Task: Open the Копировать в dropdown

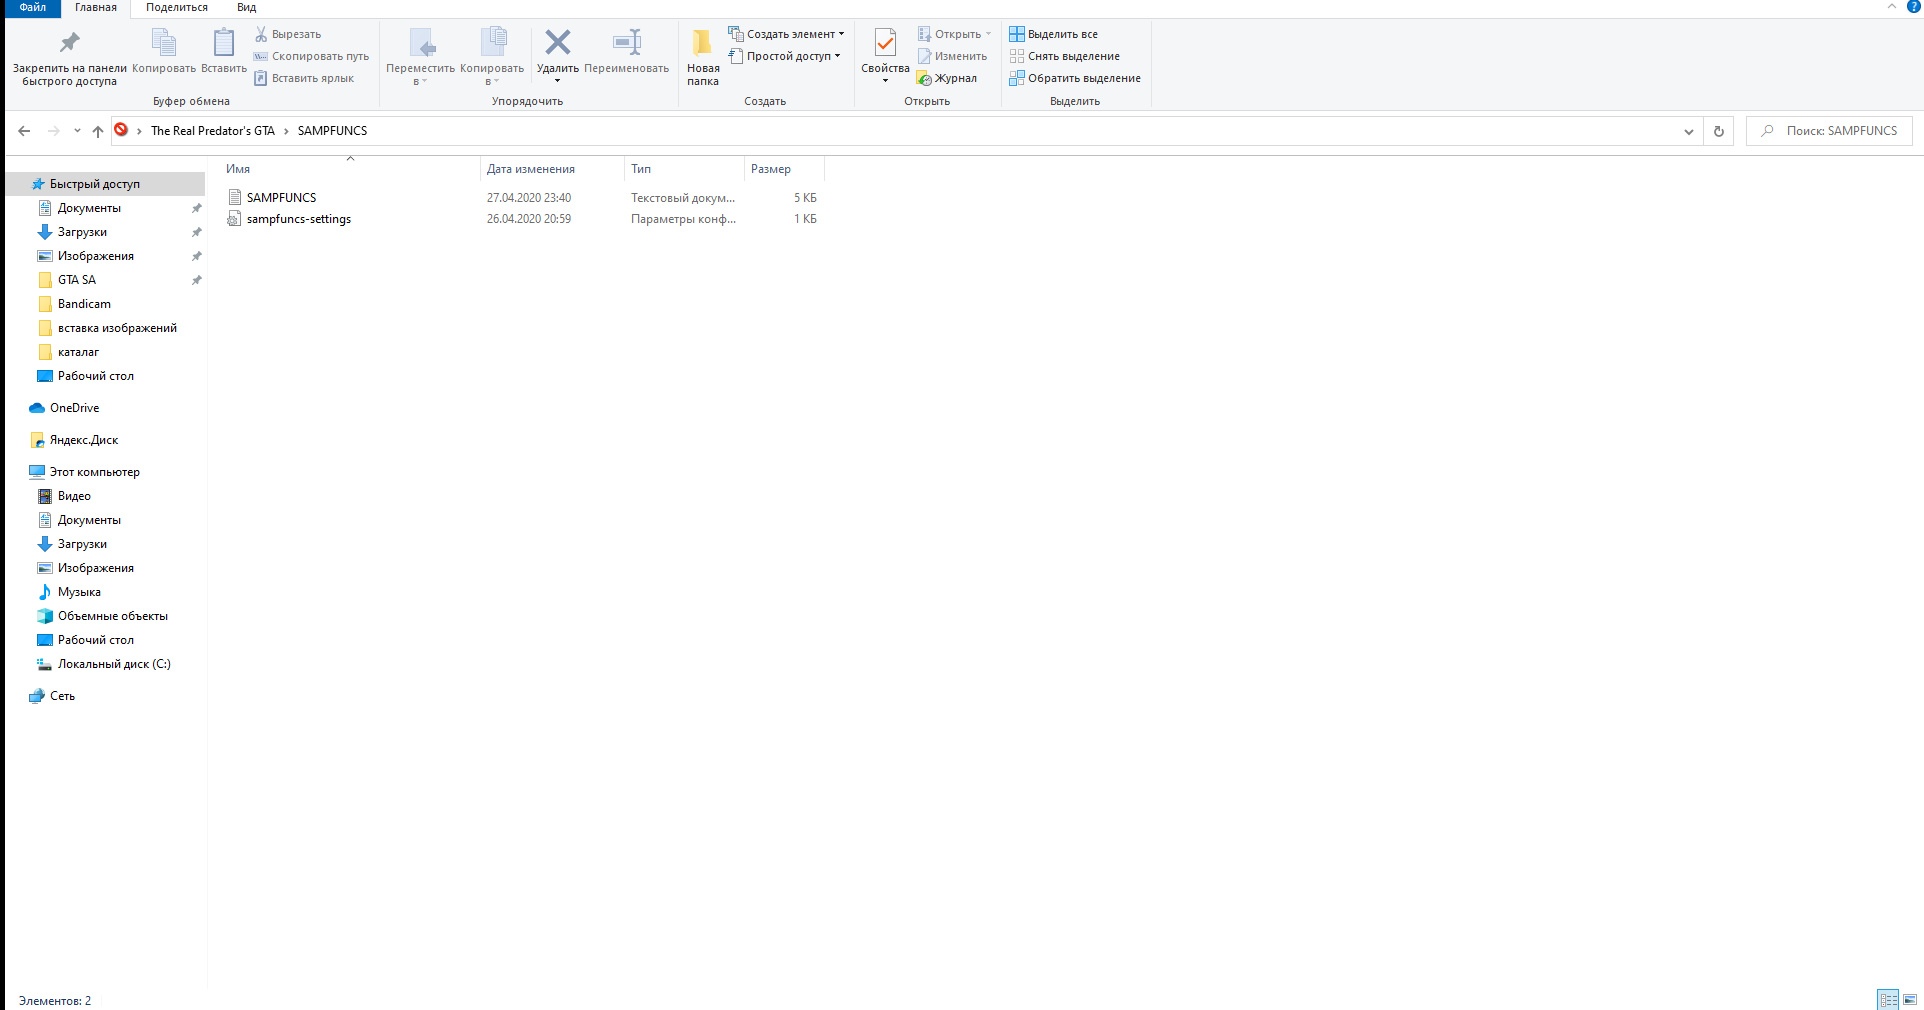Action: click(x=492, y=58)
